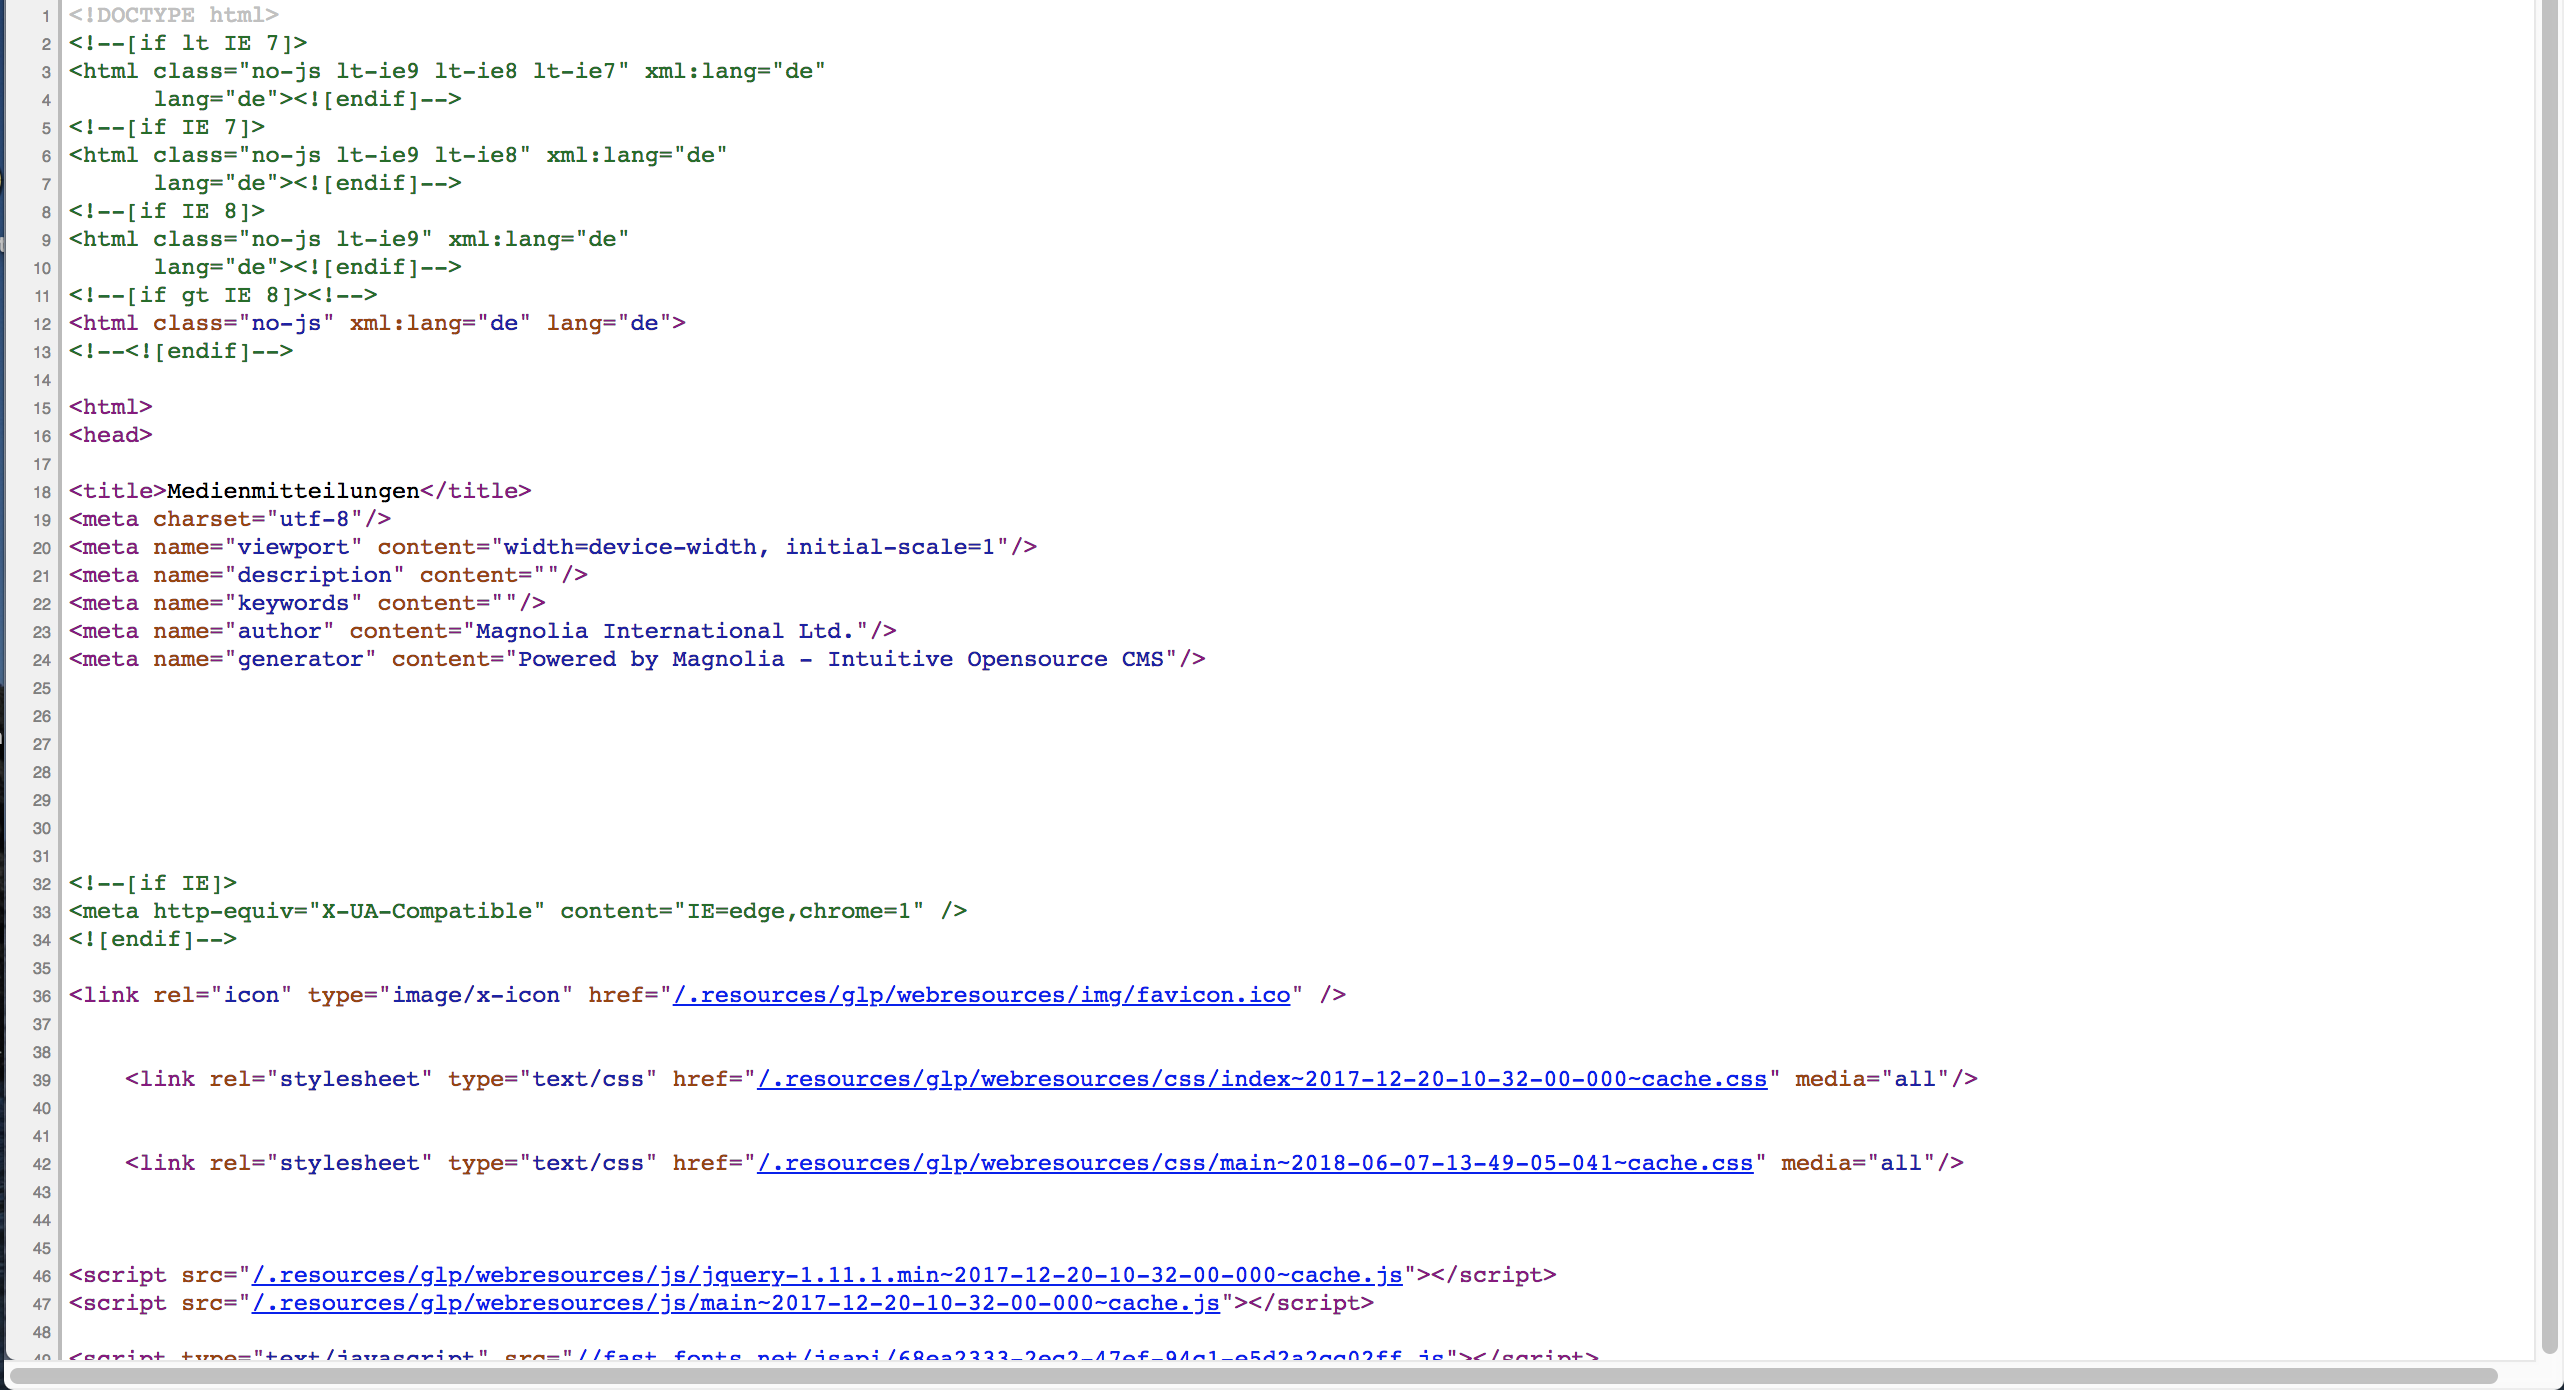This screenshot has height=1392, width=2566.
Task: Click the "utf-8" charset value
Action: pos(314,519)
